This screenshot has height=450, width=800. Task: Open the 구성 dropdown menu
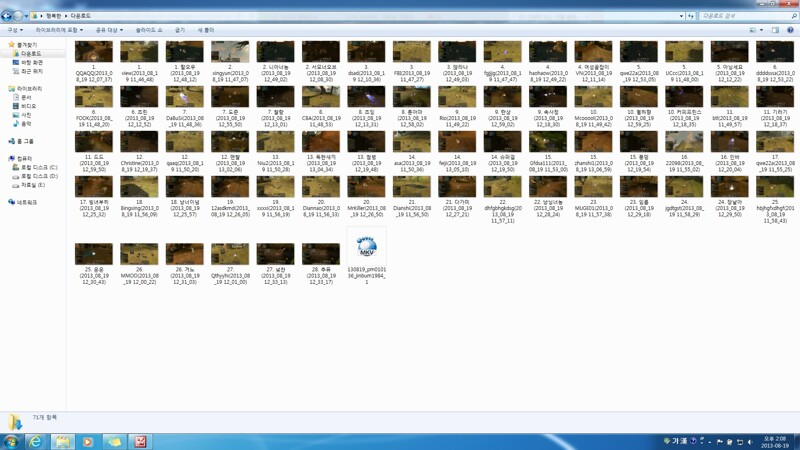[x=13, y=30]
